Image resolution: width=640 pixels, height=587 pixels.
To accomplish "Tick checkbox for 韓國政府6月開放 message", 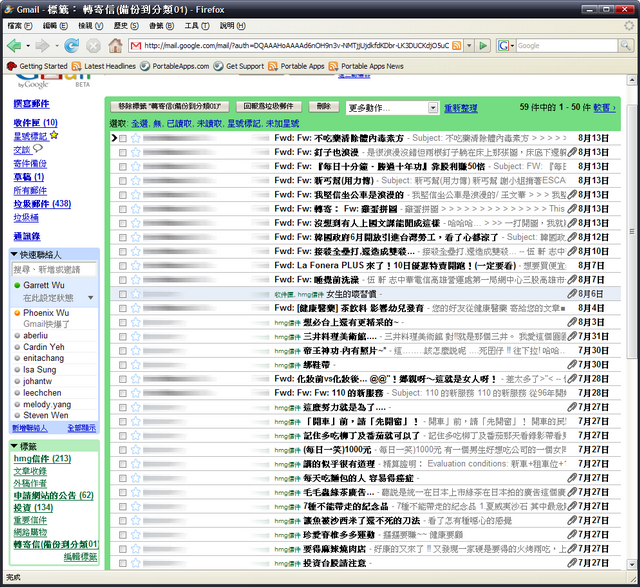I will [x=122, y=238].
